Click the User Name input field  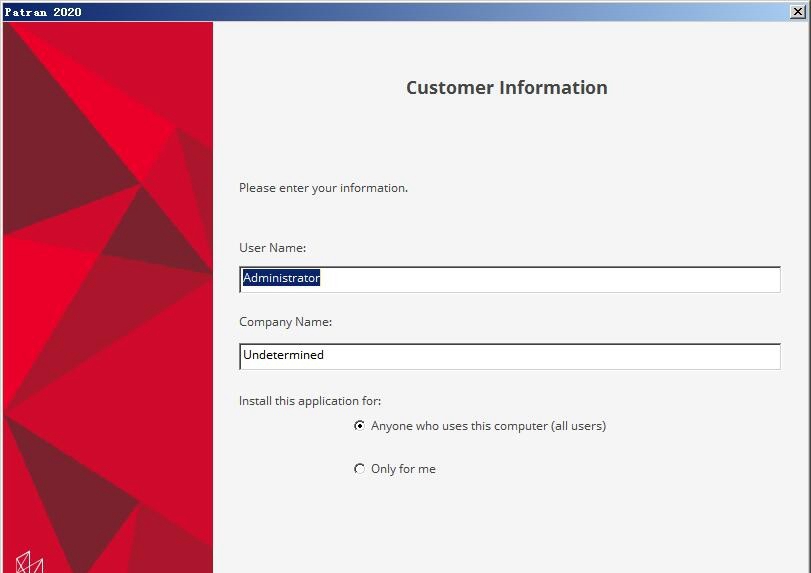(510, 279)
